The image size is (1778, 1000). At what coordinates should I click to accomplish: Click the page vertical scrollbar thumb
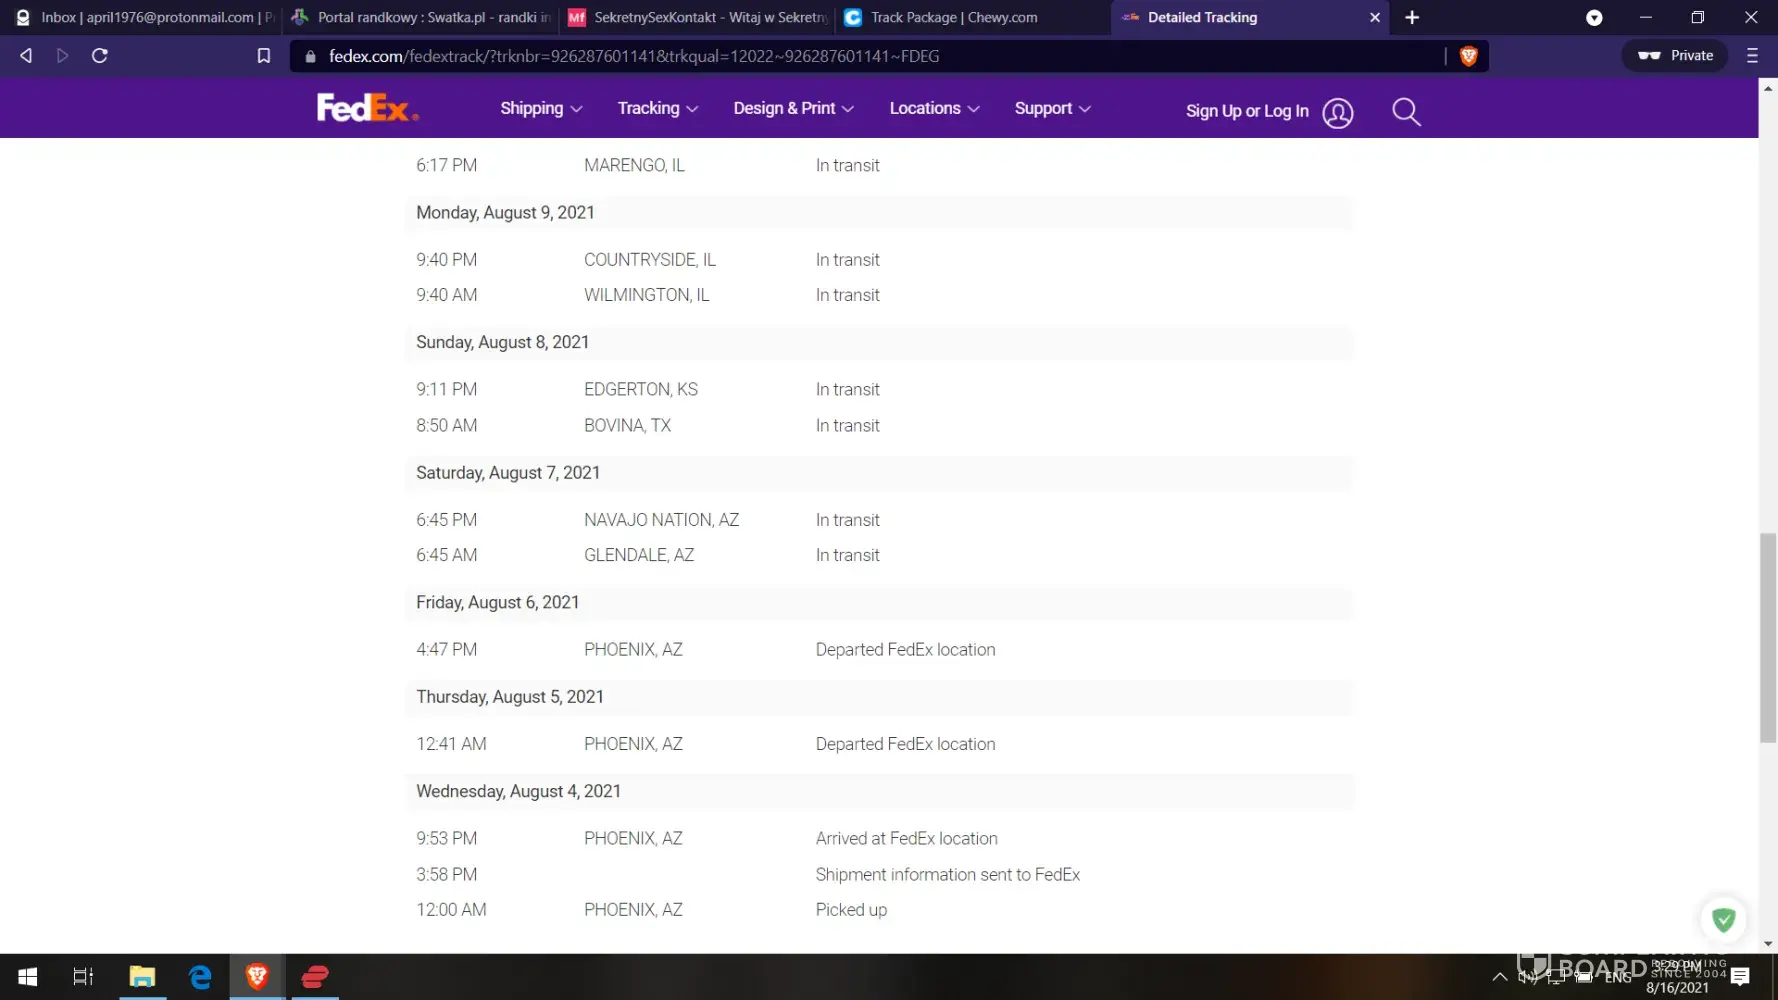pyautogui.click(x=1767, y=638)
